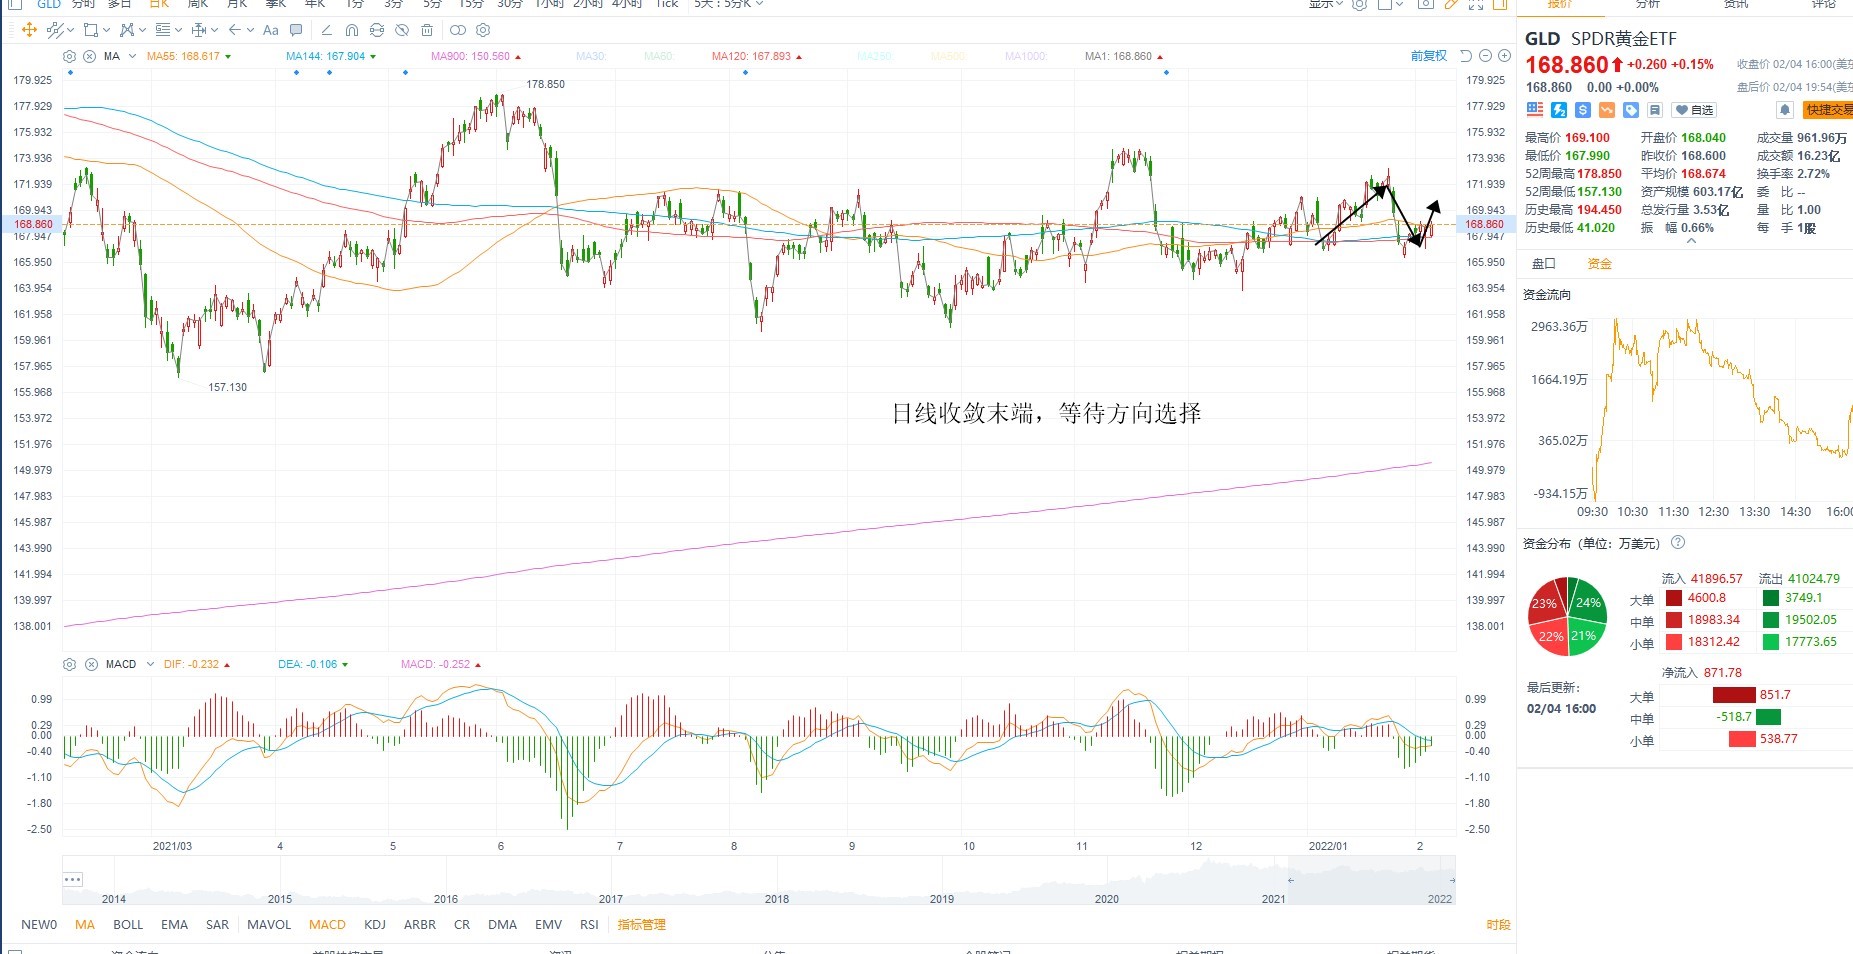Set a price alert with bell icon
Viewport: 1853px width, 954px height.
click(1784, 110)
